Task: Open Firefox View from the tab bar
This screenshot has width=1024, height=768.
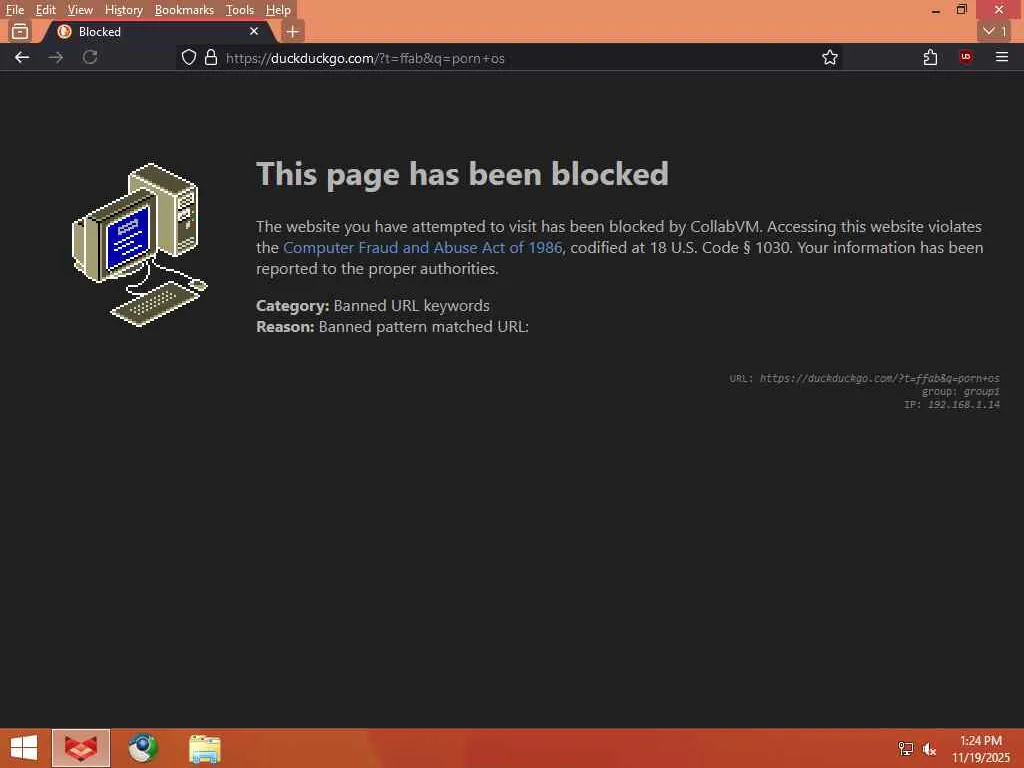Action: 20,31
